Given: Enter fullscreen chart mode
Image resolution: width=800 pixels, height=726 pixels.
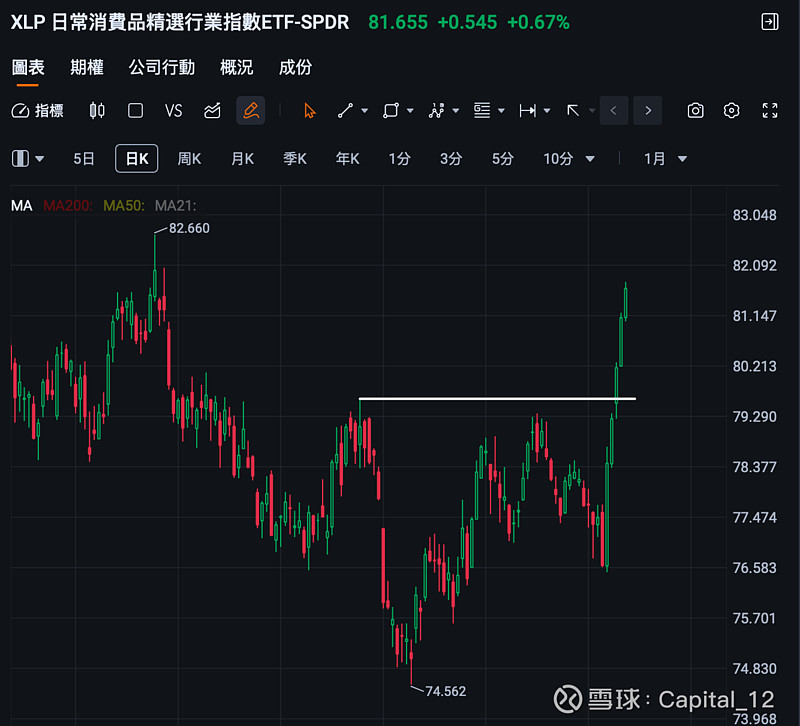Looking at the screenshot, I should 769,111.
